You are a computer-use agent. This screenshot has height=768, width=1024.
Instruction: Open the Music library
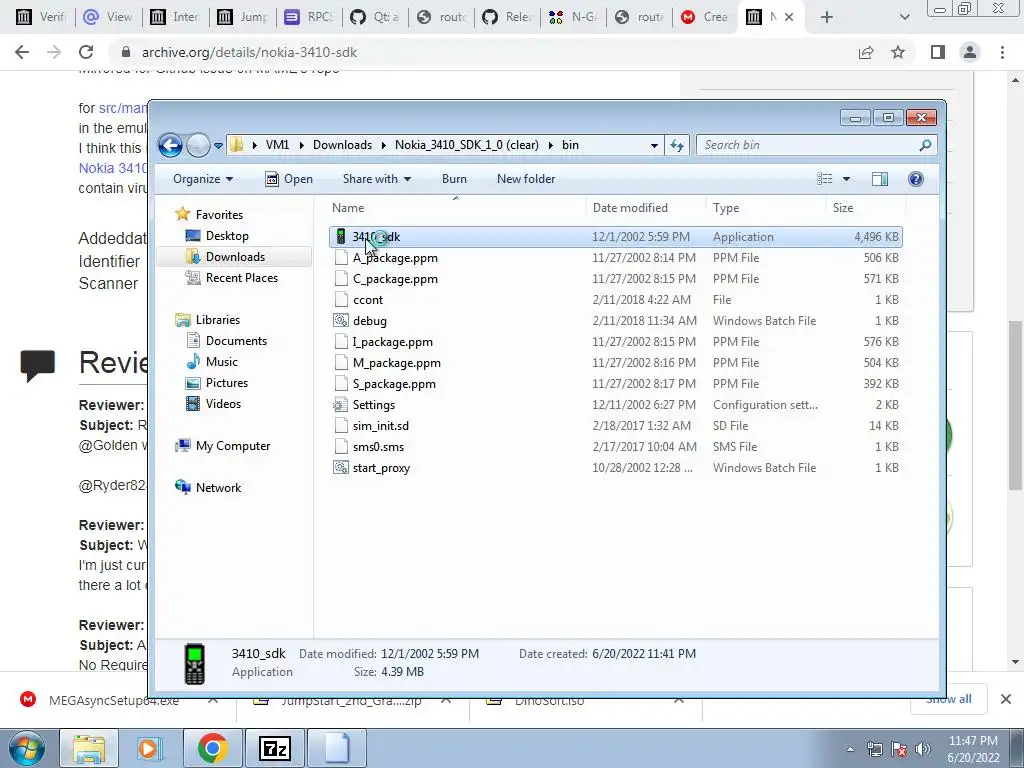point(221,361)
